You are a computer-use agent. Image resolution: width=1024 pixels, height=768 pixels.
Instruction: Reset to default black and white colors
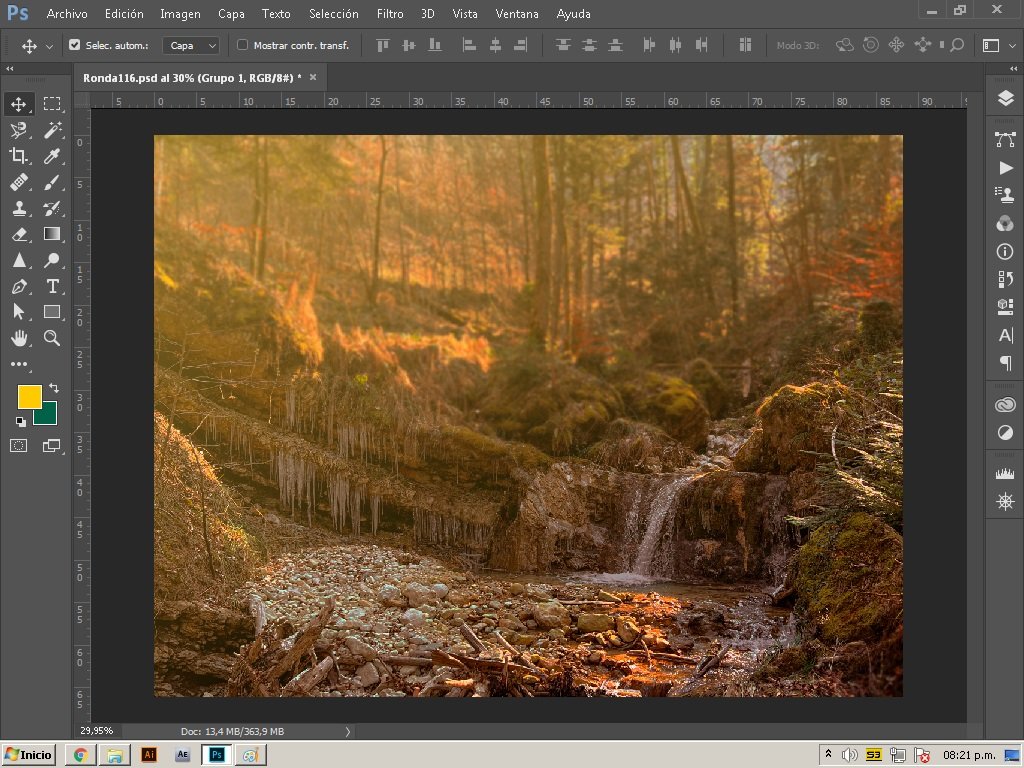coord(21,421)
